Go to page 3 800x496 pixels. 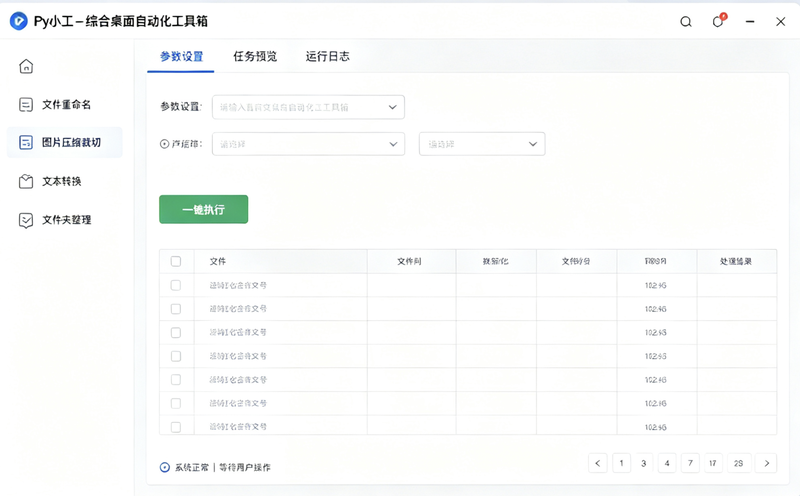[644, 463]
